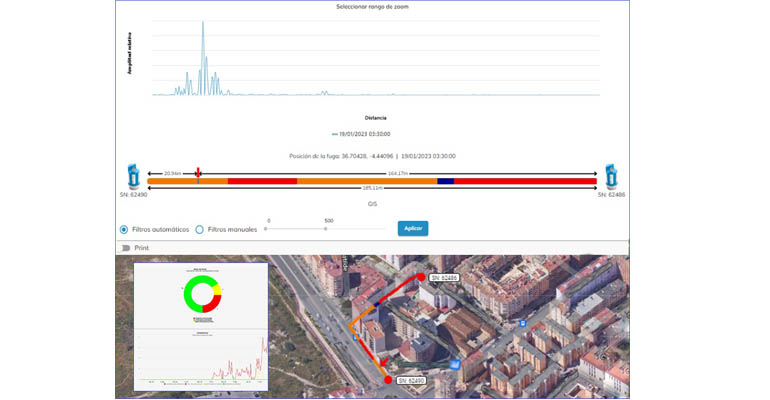Click the Aplicar button
770x400 pixels.
click(412, 228)
